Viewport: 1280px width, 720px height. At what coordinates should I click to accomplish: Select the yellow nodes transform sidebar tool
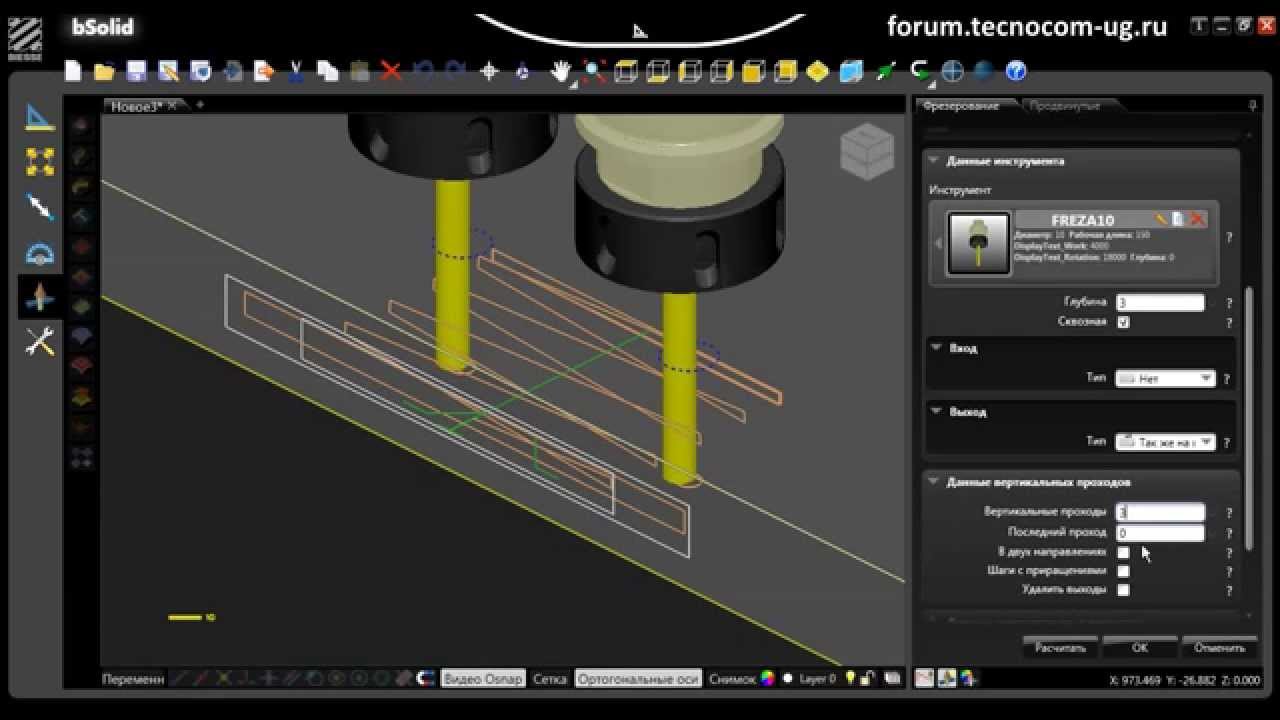(x=40, y=162)
